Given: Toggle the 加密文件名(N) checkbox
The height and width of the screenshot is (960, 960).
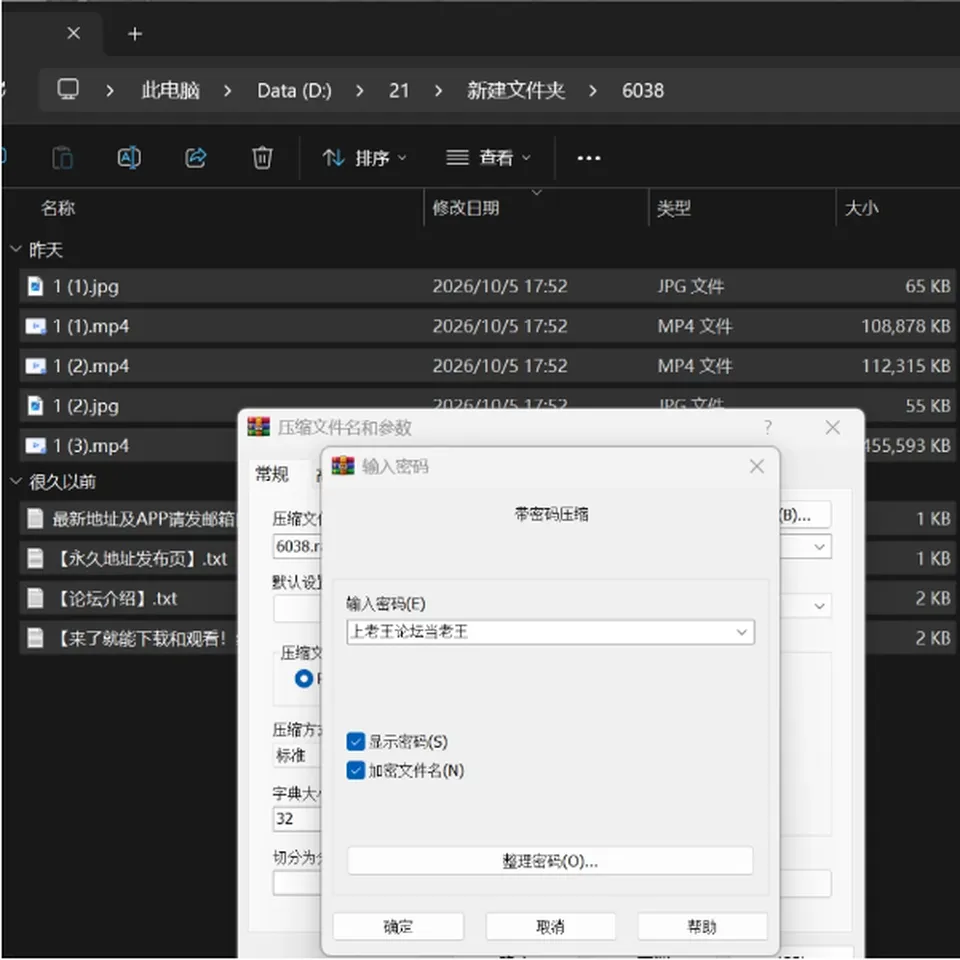Looking at the screenshot, I should (356, 770).
